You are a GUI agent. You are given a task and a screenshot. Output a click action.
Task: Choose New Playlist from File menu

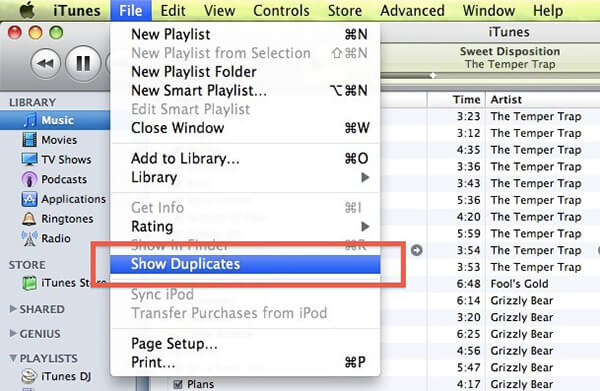[245, 34]
